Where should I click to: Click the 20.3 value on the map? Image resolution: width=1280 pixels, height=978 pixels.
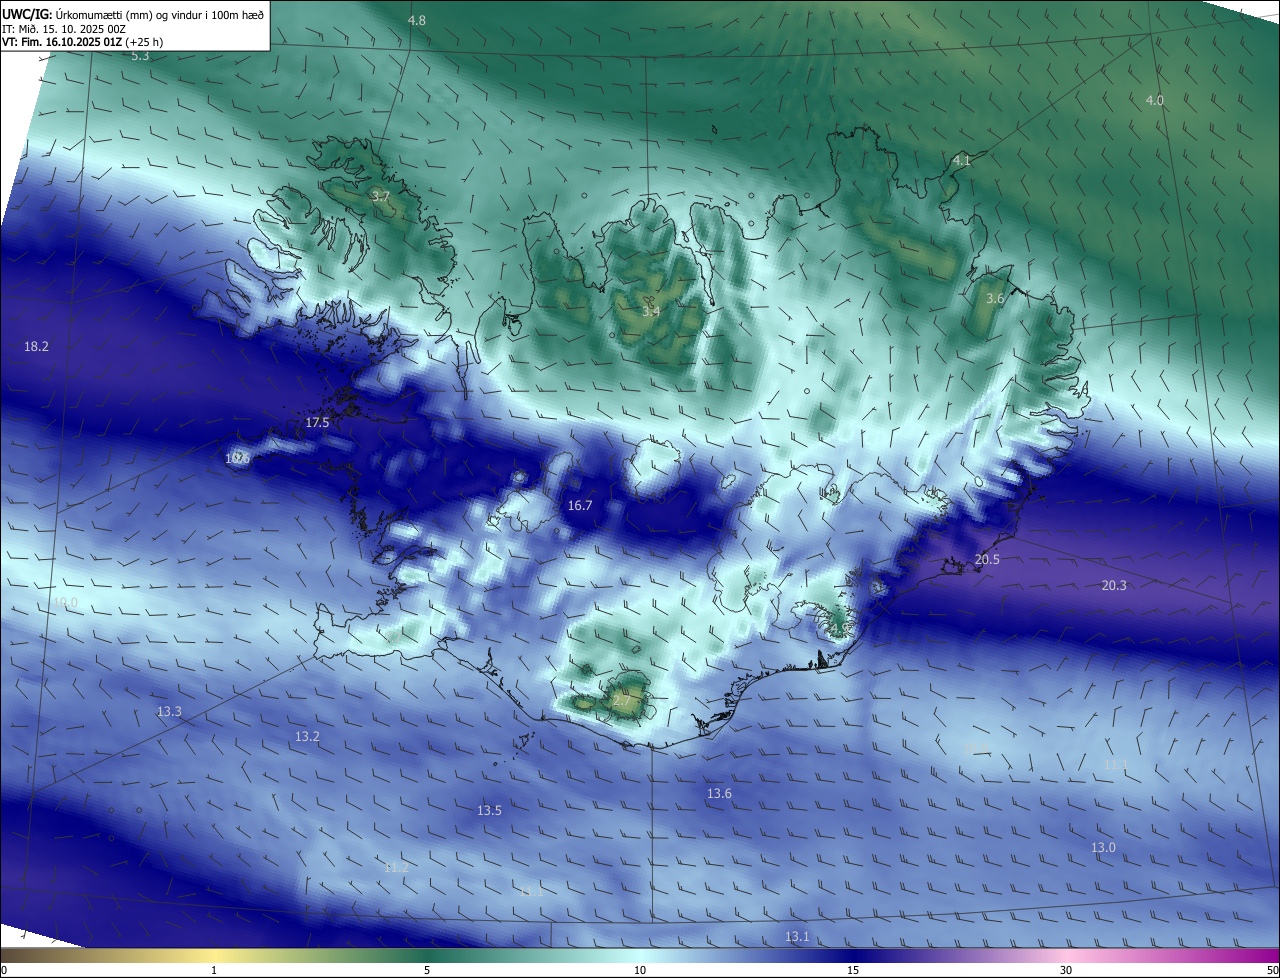(1114, 585)
